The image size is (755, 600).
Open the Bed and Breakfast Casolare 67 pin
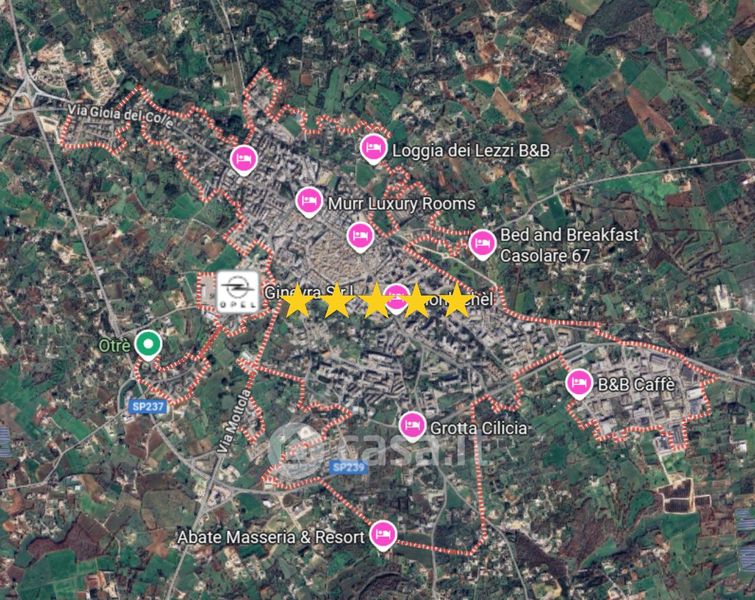pos(482,245)
